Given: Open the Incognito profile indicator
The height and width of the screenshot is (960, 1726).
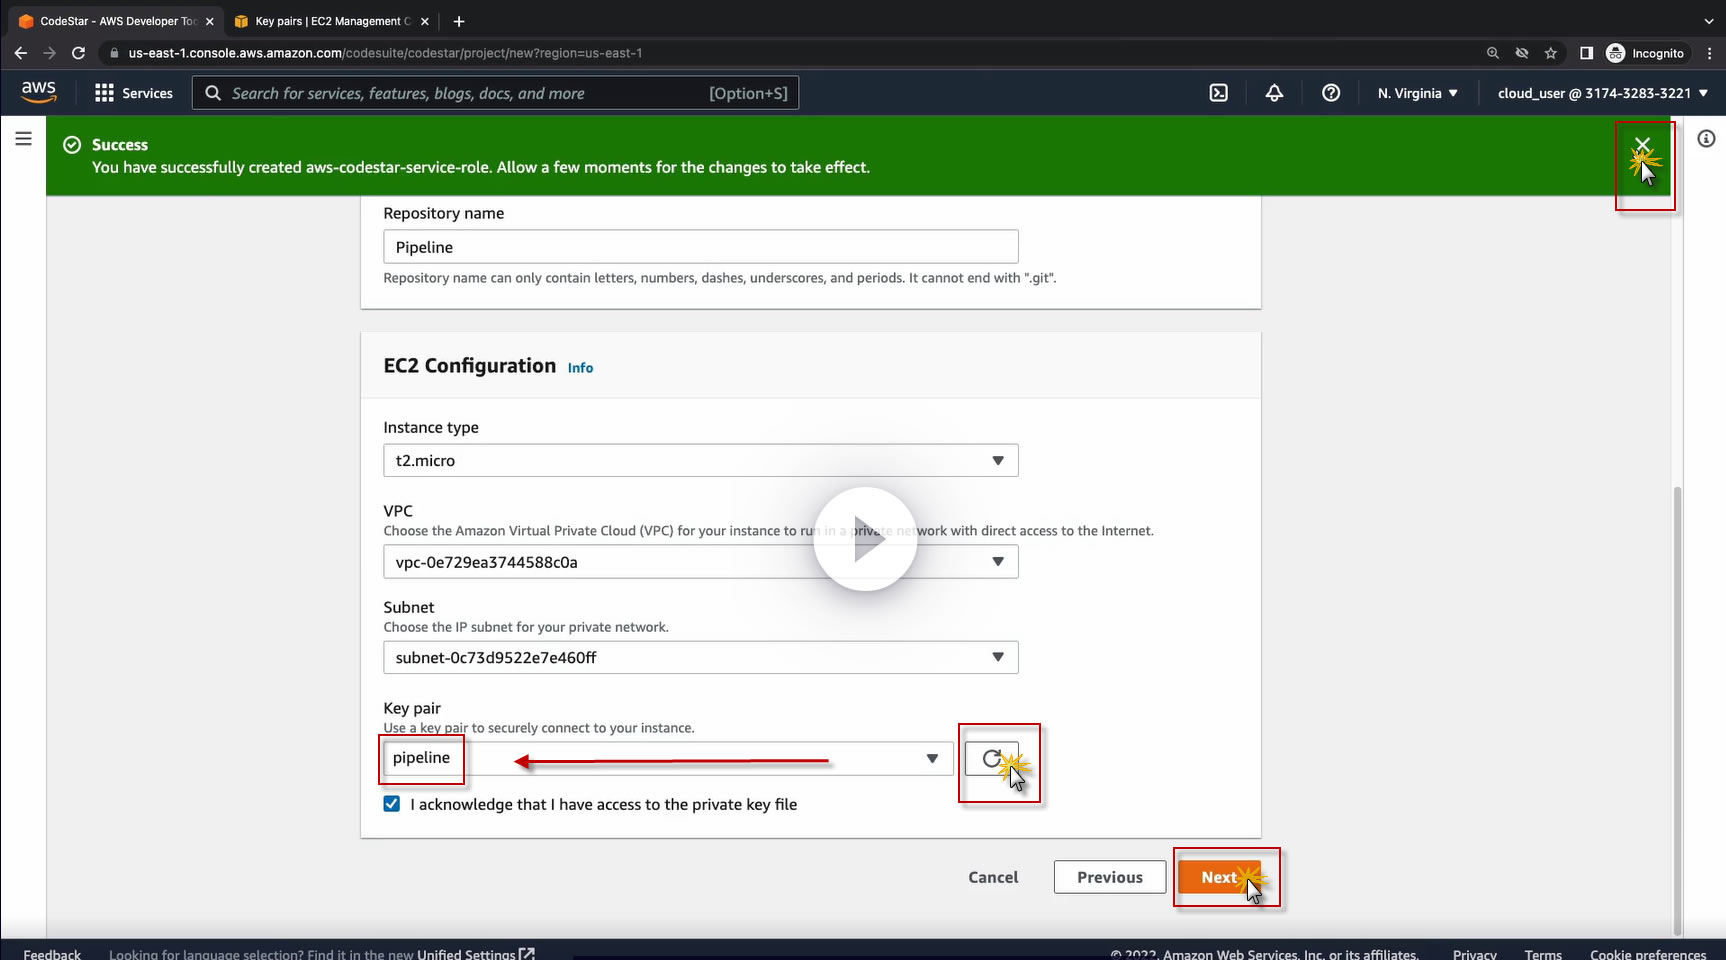Looking at the screenshot, I should pyautogui.click(x=1646, y=53).
